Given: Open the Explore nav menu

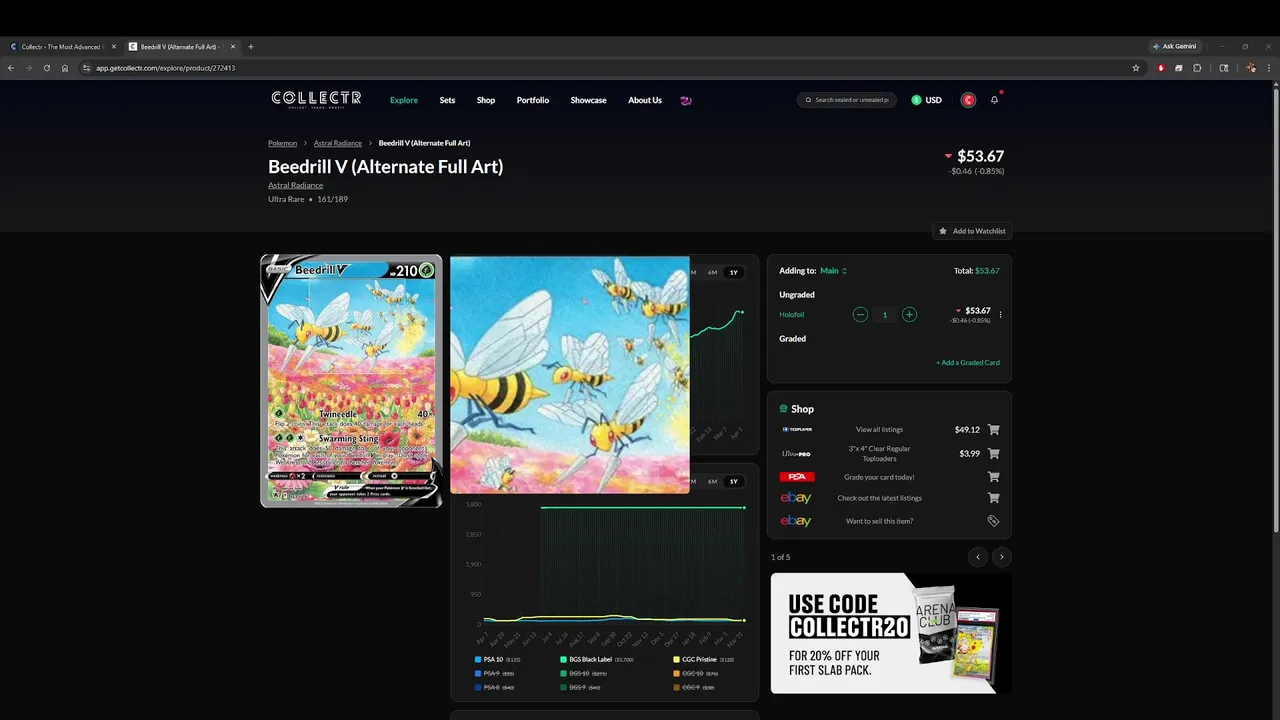Looking at the screenshot, I should tap(404, 100).
